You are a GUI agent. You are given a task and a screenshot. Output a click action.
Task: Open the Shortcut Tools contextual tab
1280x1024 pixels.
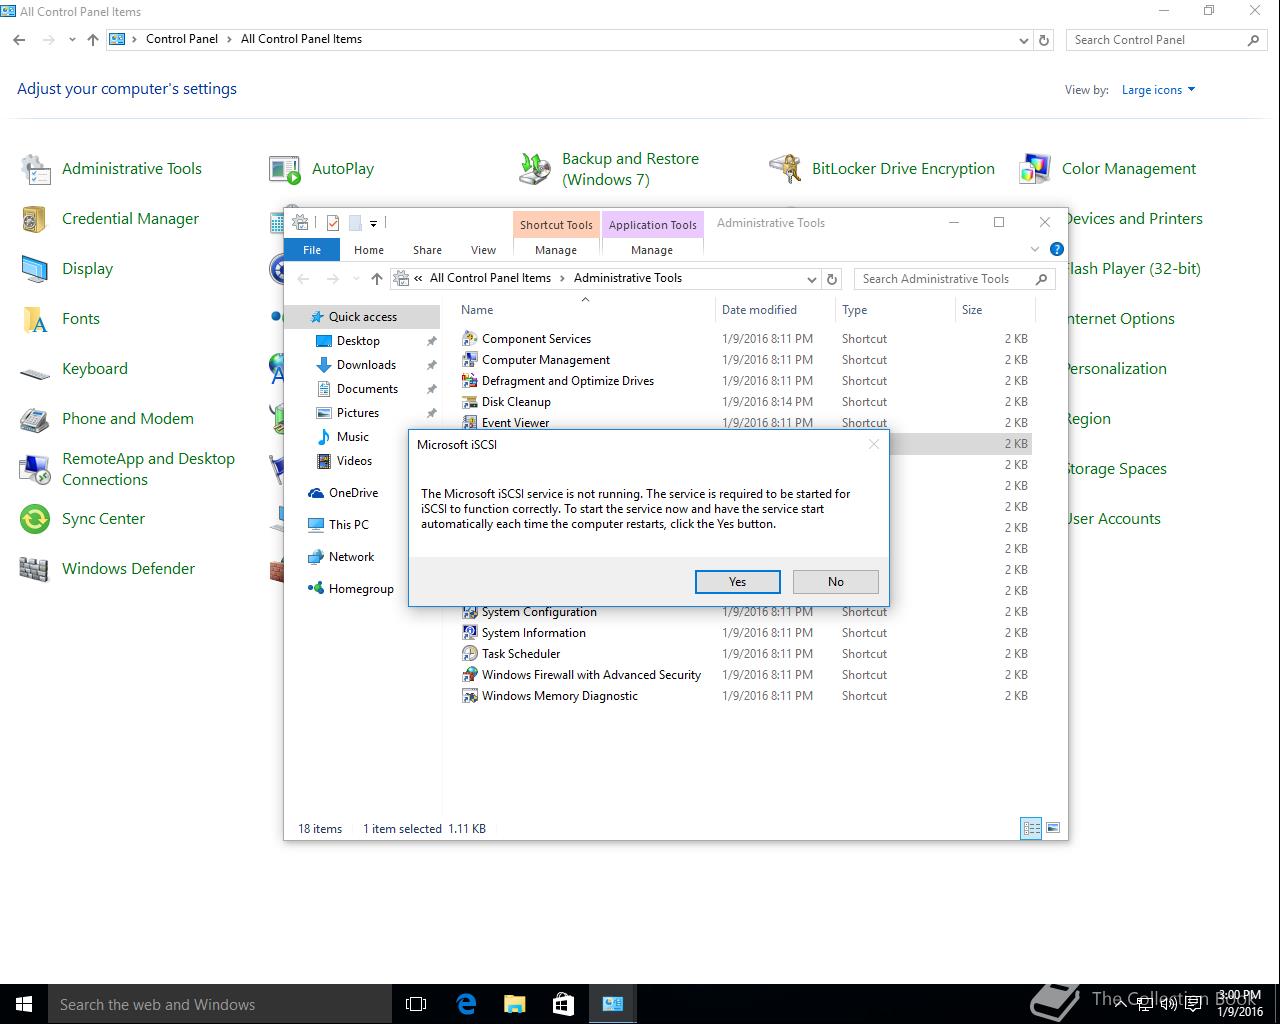556,225
